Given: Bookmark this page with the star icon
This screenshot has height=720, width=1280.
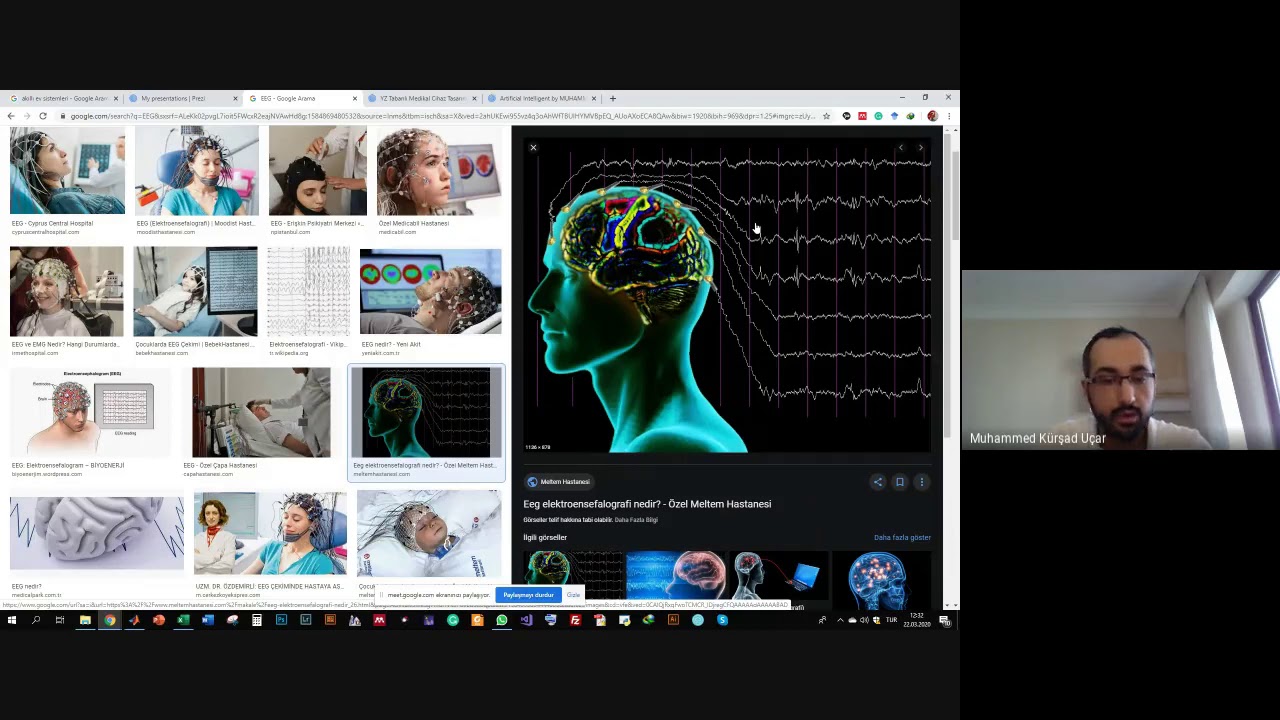Looking at the screenshot, I should 826,116.
